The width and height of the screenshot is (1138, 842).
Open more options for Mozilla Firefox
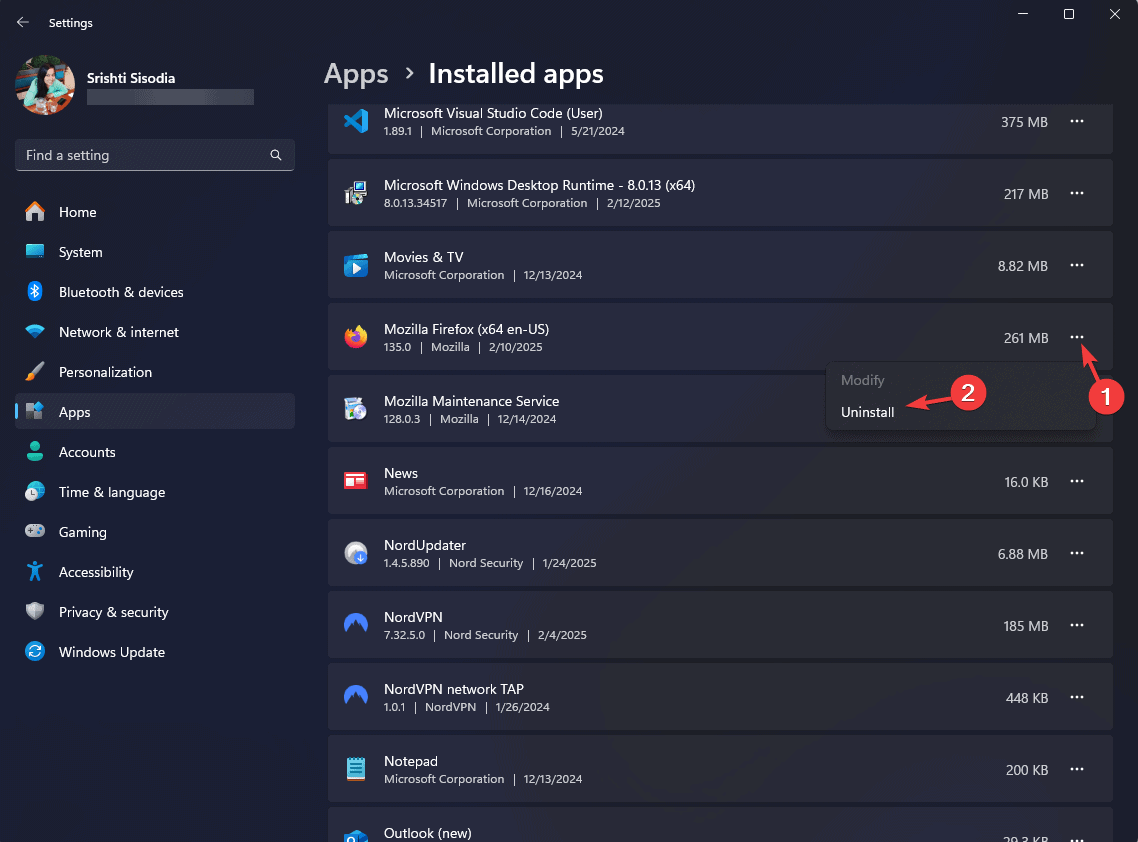coord(1077,338)
